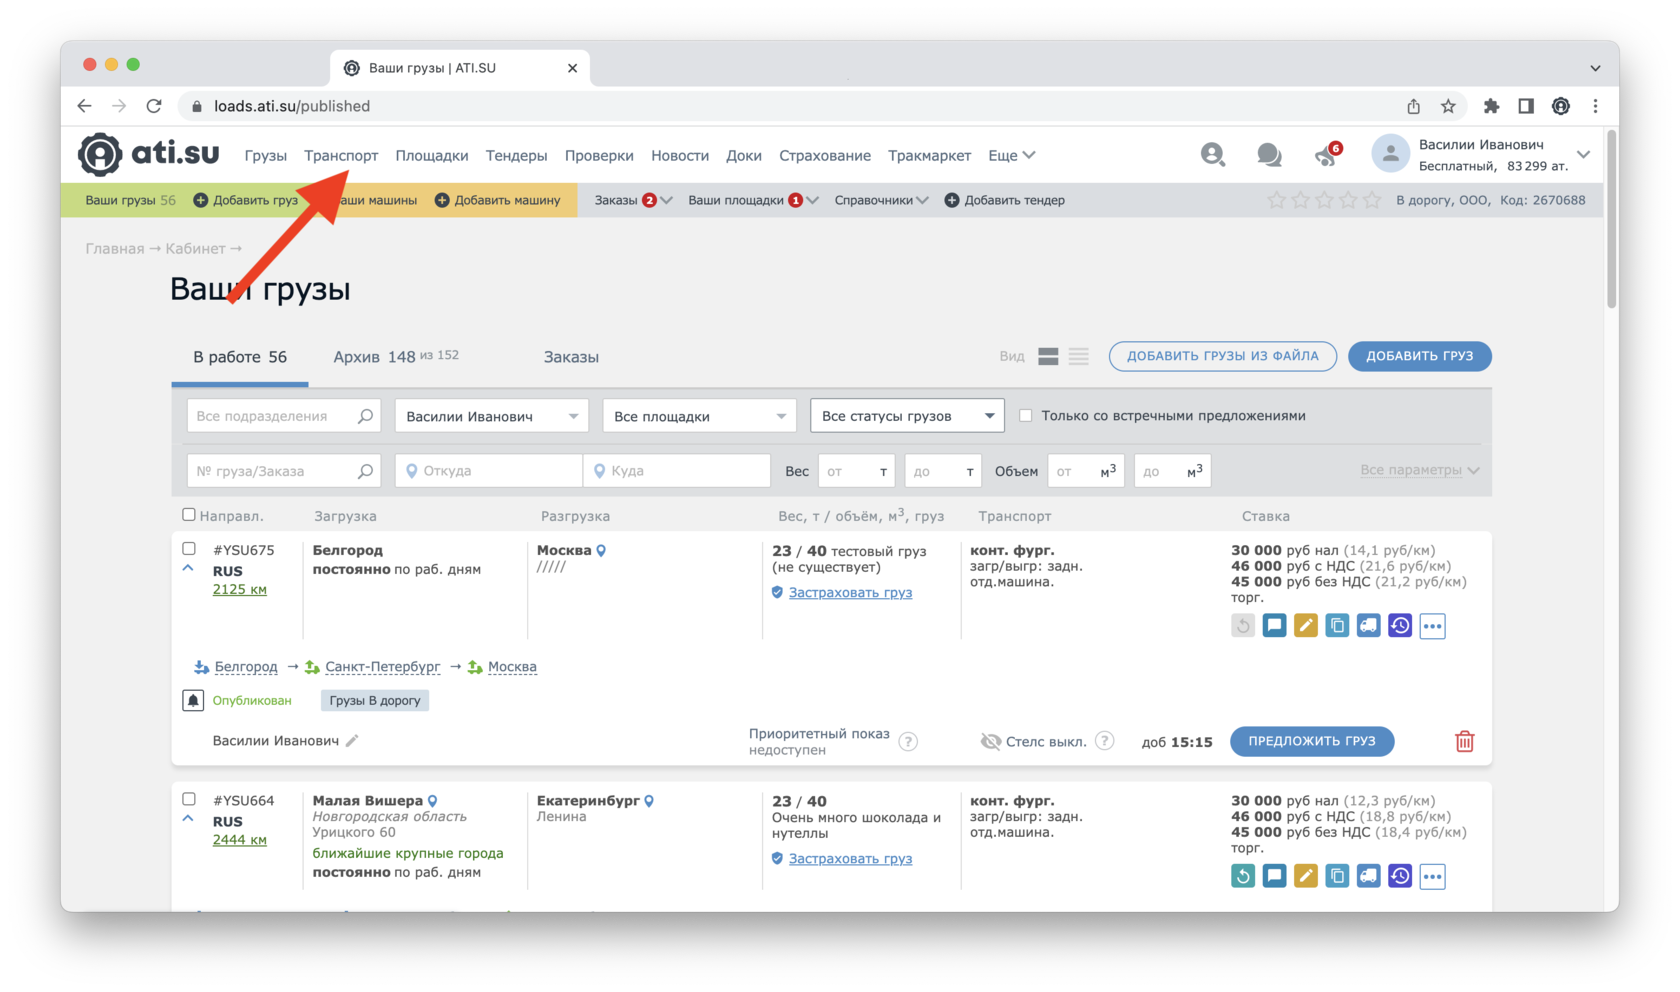Viewport: 1680px width, 992px height.
Task: Expand the Еще menu in top navigation
Action: pos(1011,155)
